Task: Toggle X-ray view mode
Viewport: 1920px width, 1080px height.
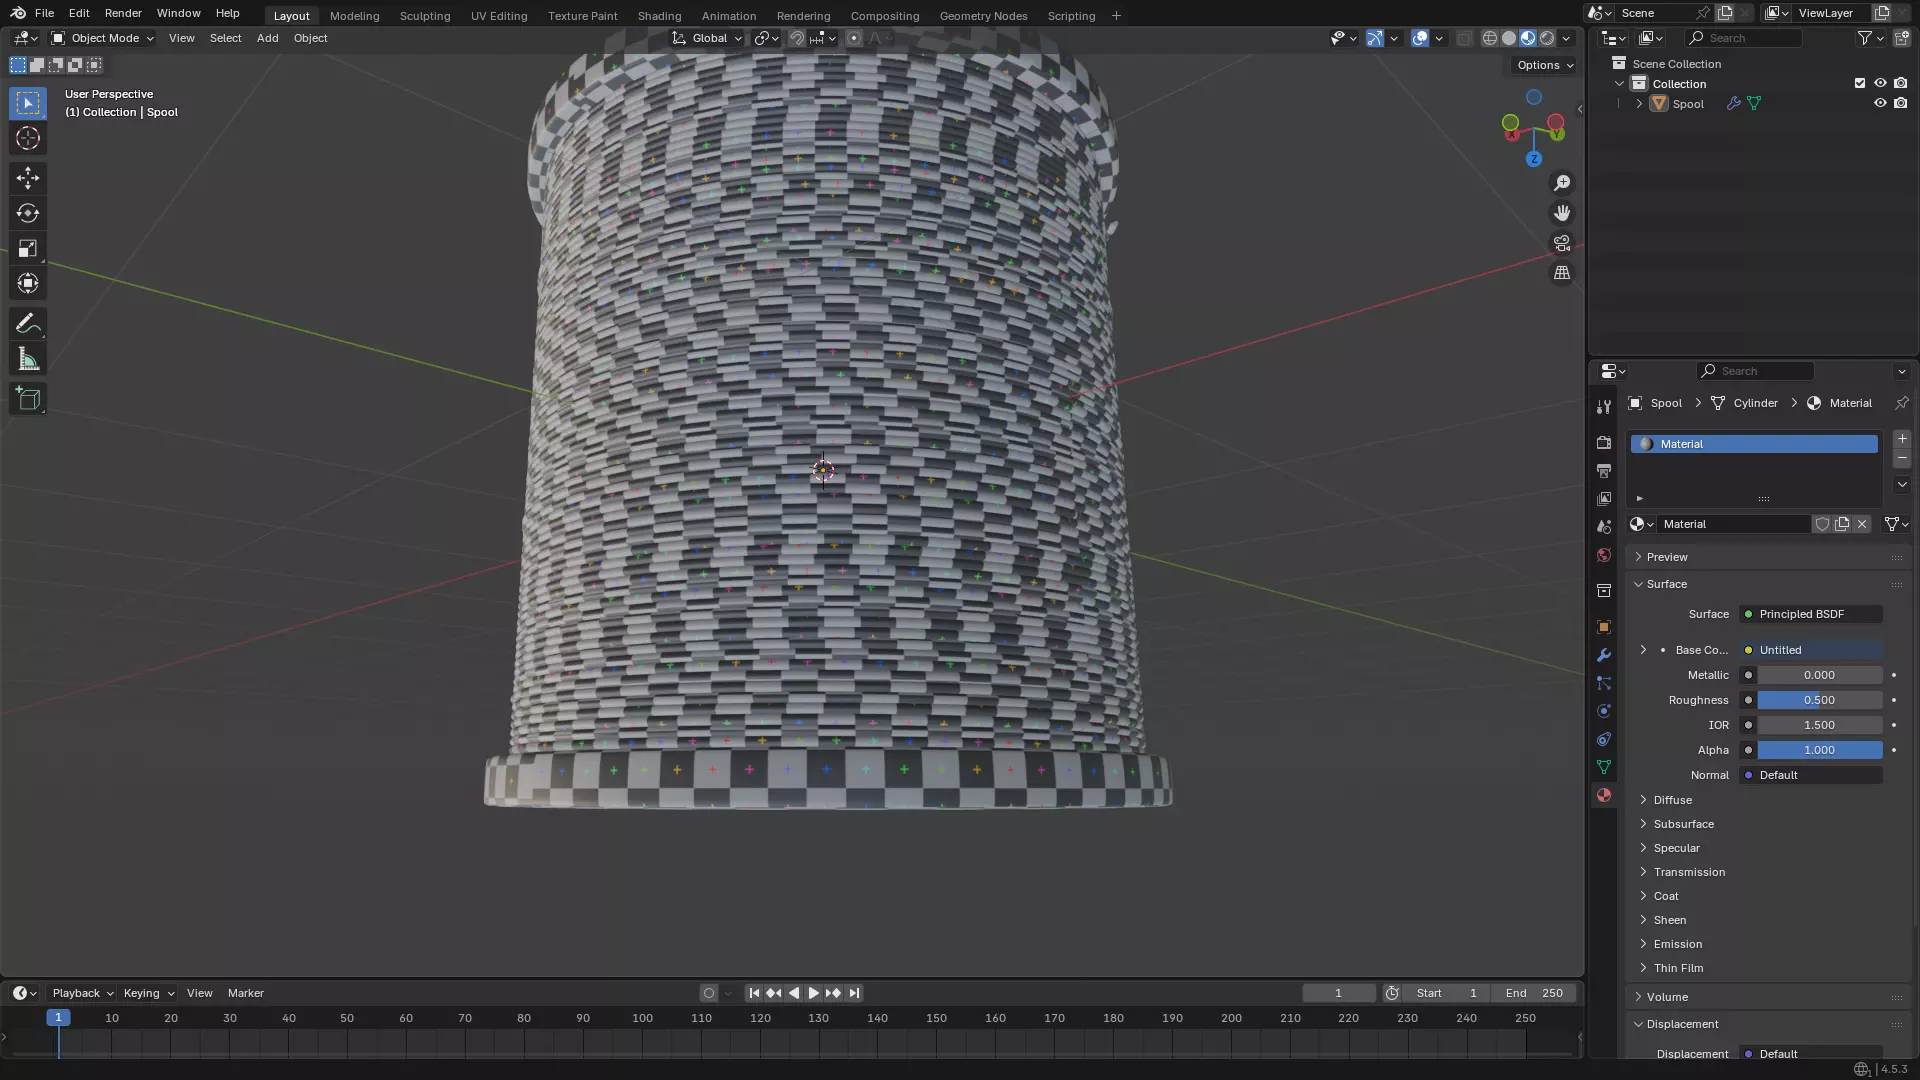Action: click(x=1464, y=38)
